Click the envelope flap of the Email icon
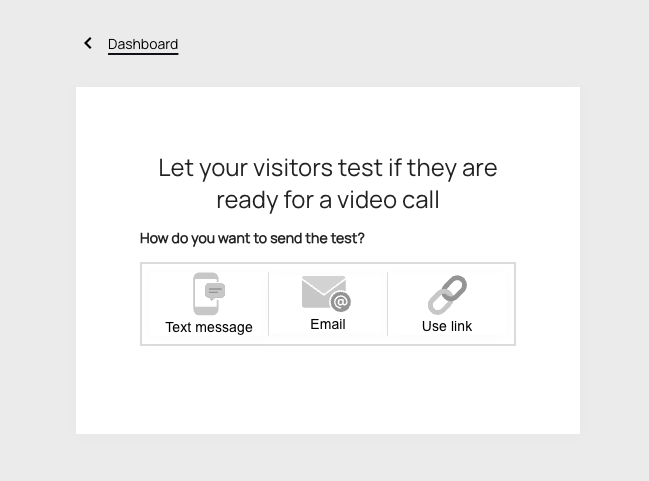Screen dimensions: 649x481 (x=324, y=285)
